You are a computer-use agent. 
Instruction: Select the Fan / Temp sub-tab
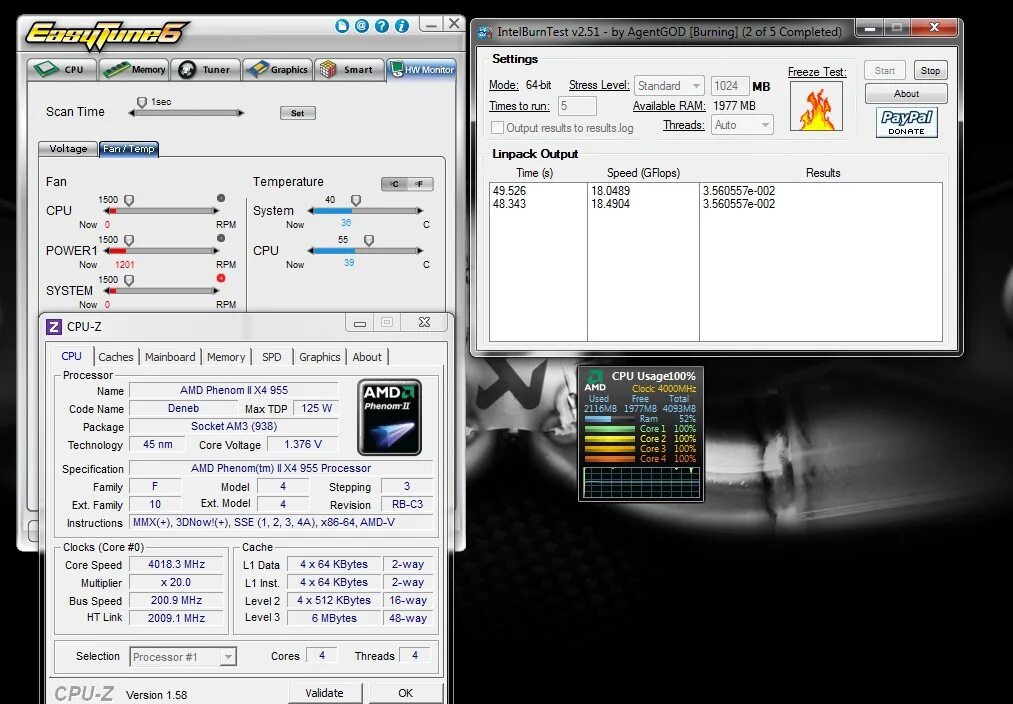point(129,149)
